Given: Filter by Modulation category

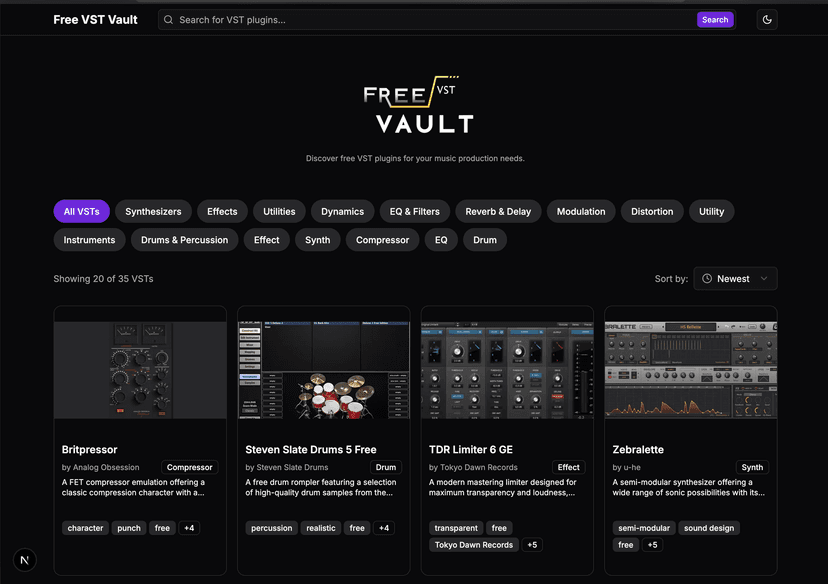Looking at the screenshot, I should pyautogui.click(x=581, y=211).
